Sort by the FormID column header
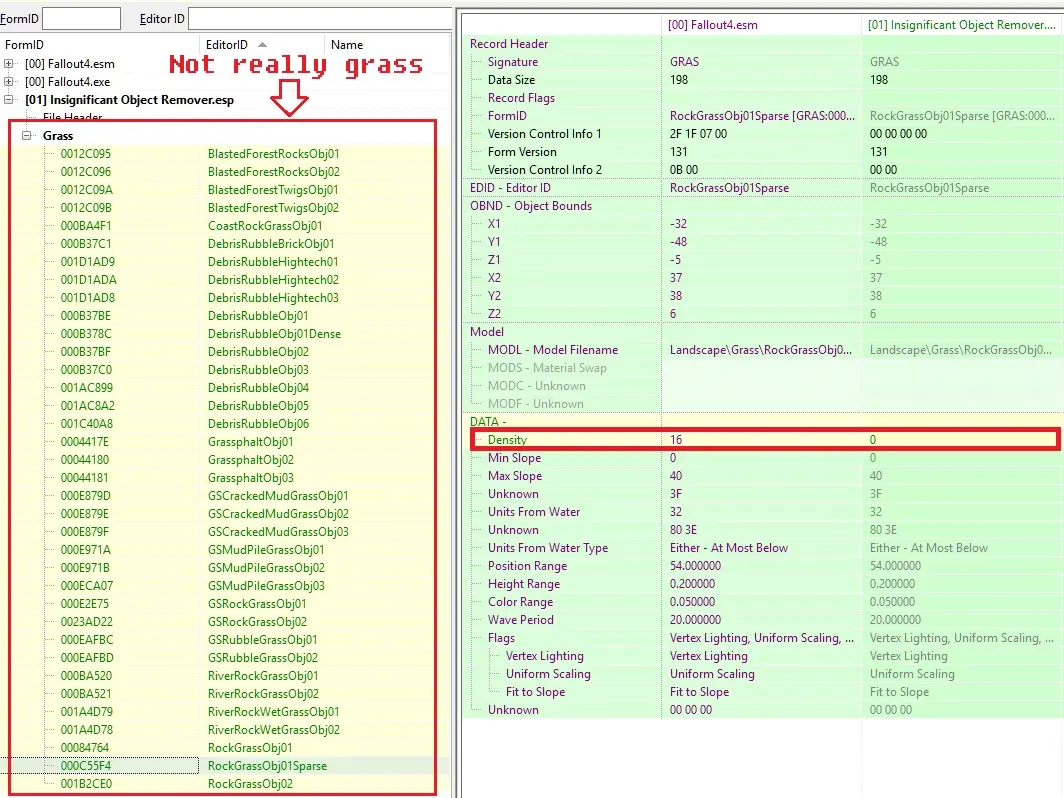 (x=24, y=45)
